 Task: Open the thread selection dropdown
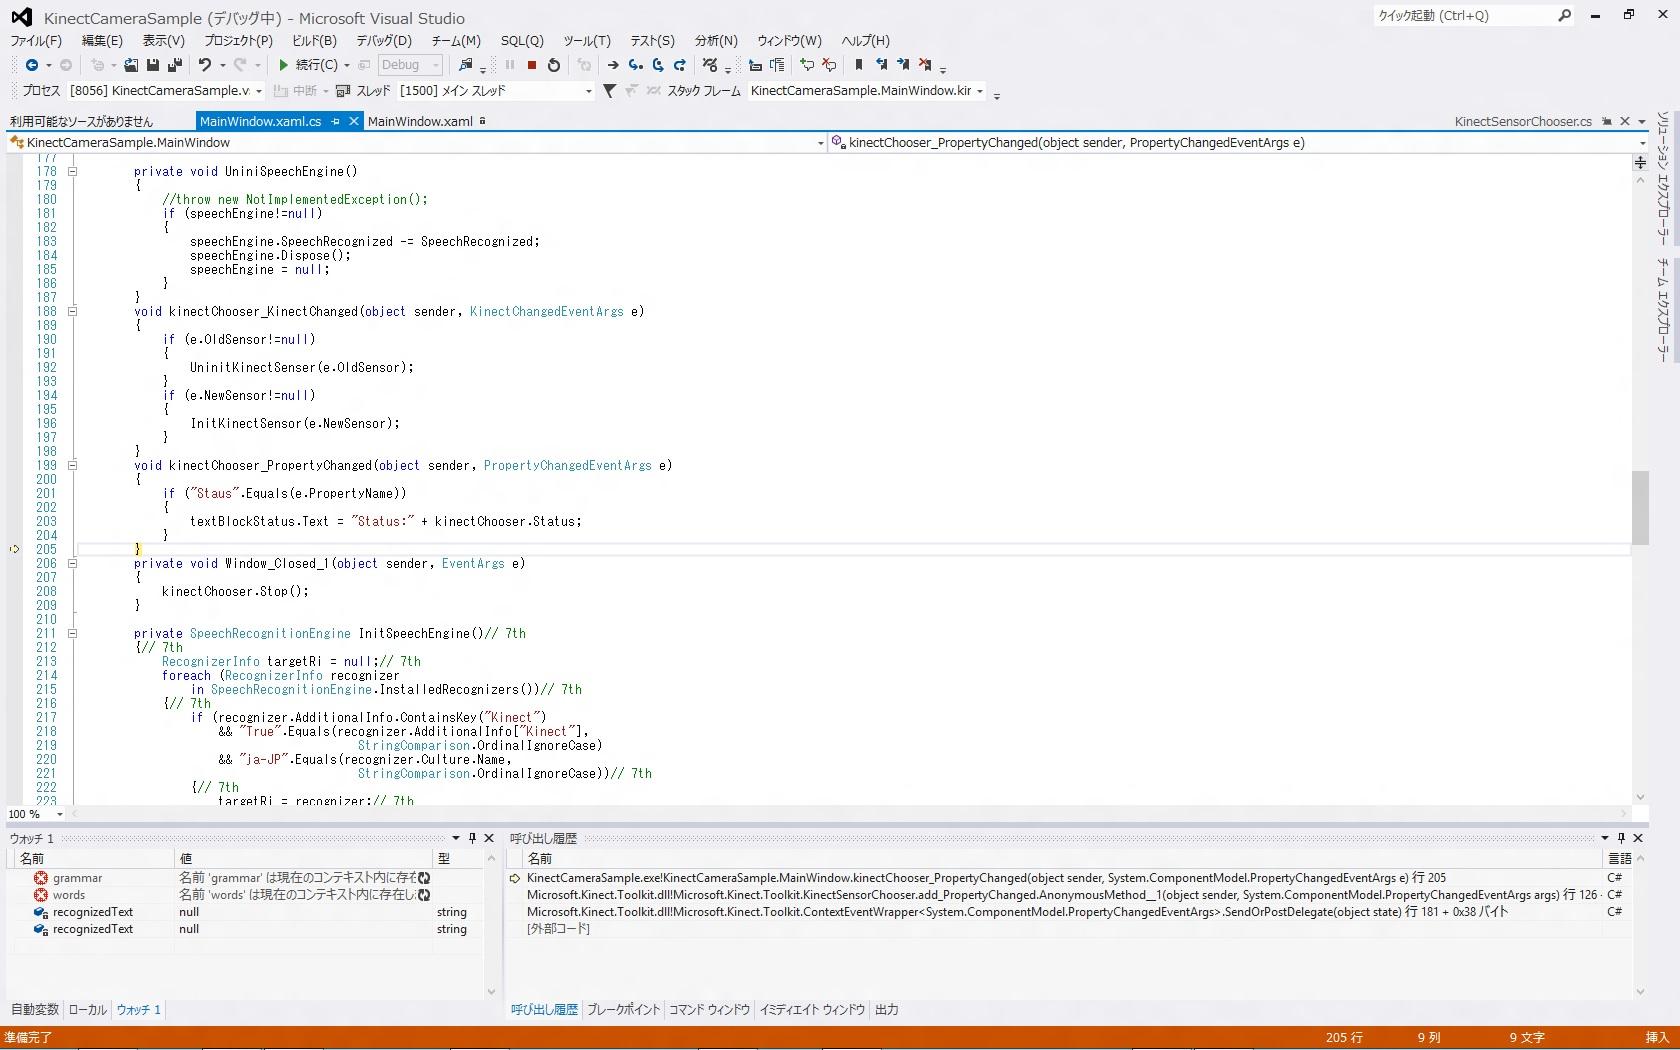pyautogui.click(x=588, y=91)
